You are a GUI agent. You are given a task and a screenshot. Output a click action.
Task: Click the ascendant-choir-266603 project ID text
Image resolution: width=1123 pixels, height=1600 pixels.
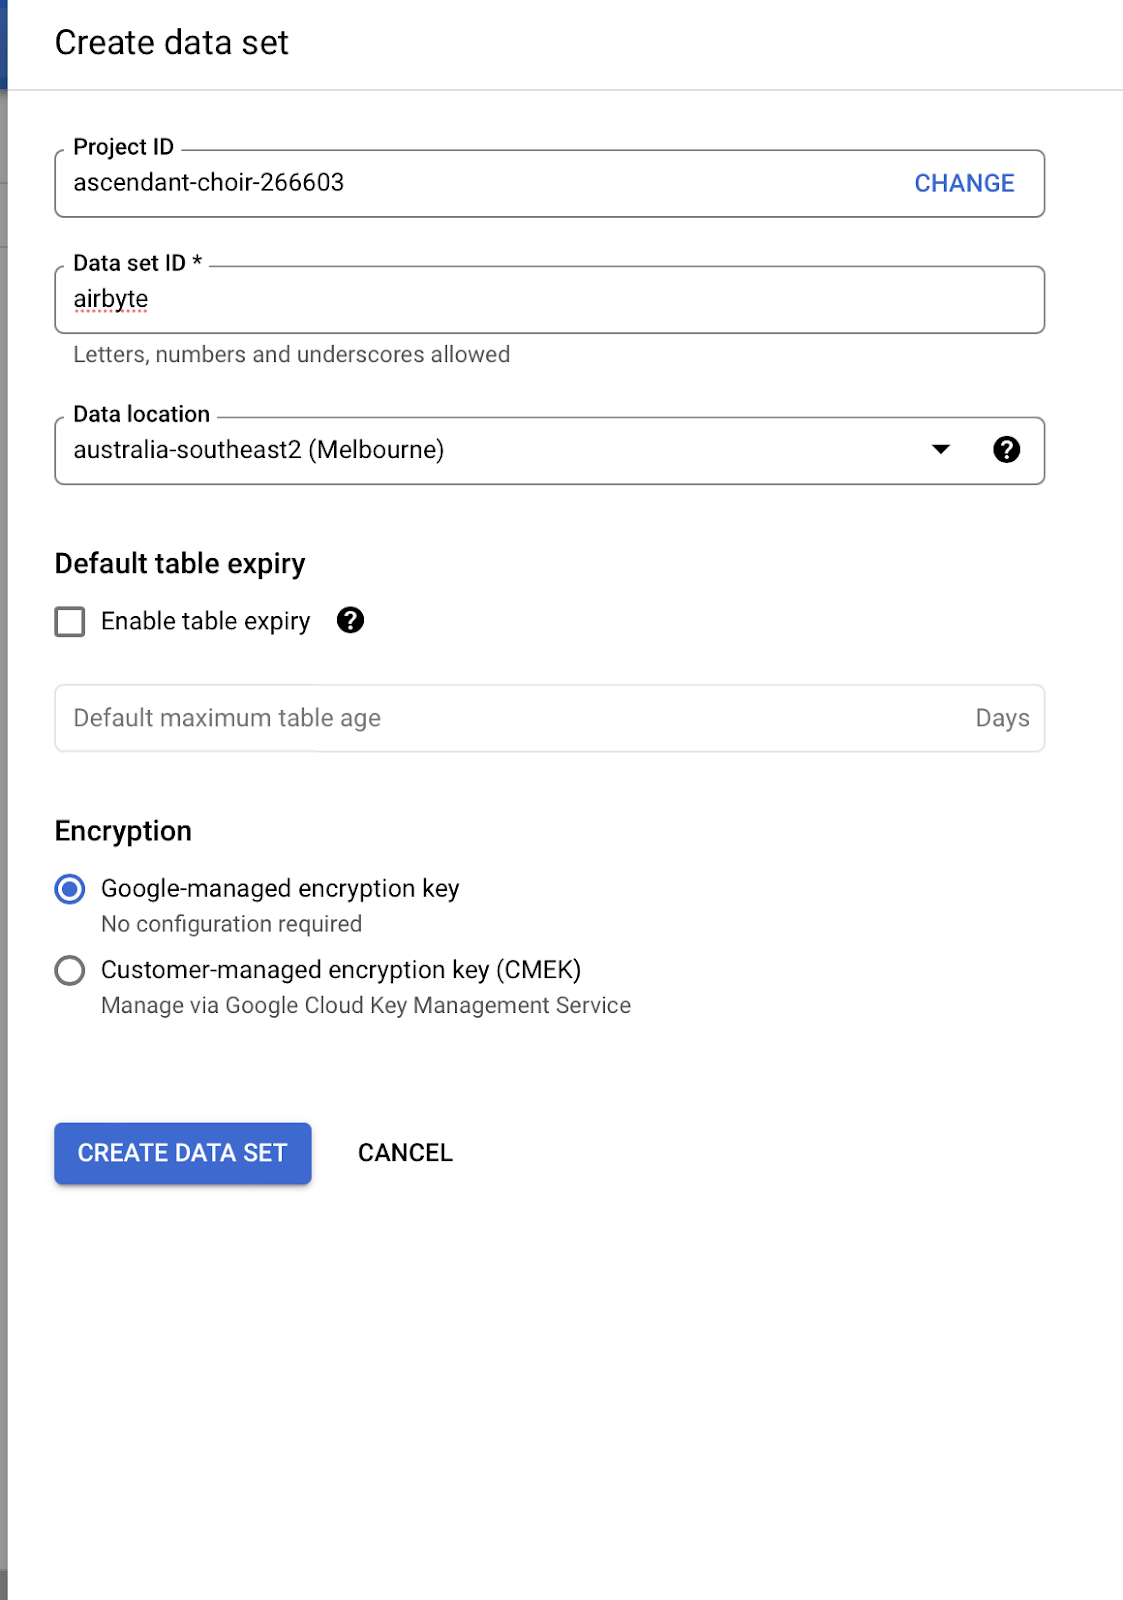click(209, 183)
